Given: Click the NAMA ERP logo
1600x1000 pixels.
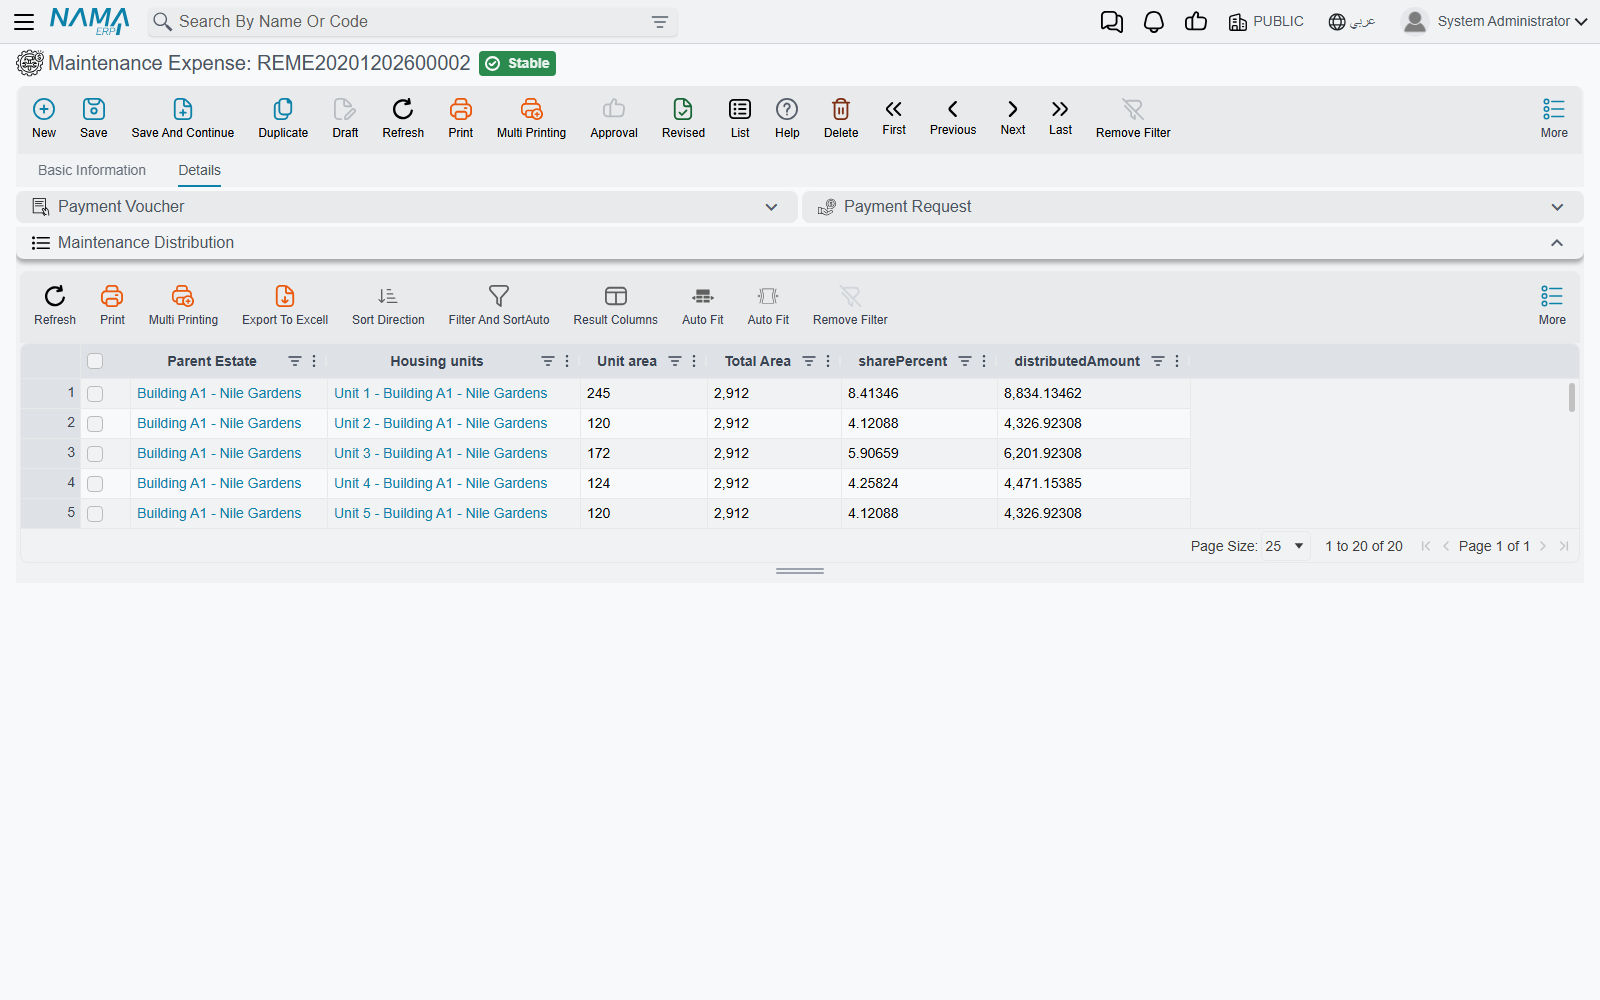Looking at the screenshot, I should coord(90,21).
